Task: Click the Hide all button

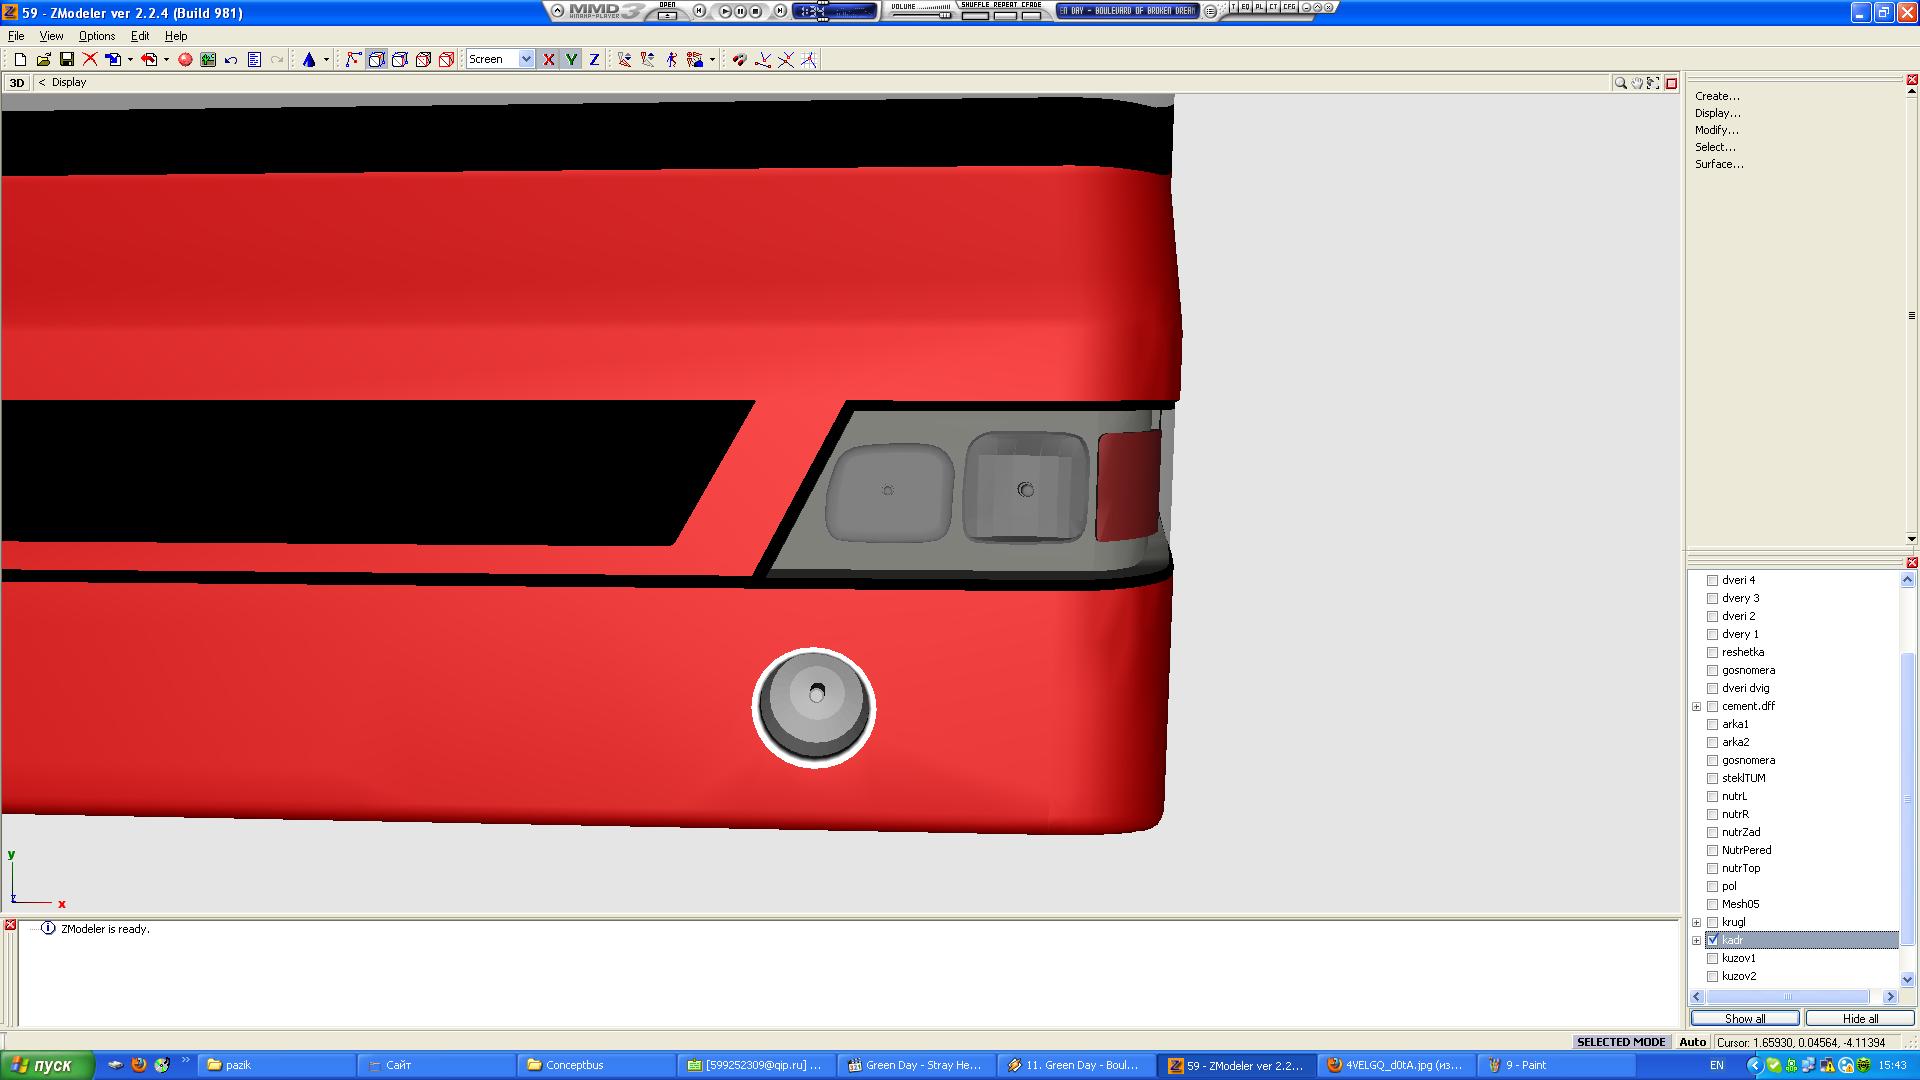Action: [x=1859, y=1018]
